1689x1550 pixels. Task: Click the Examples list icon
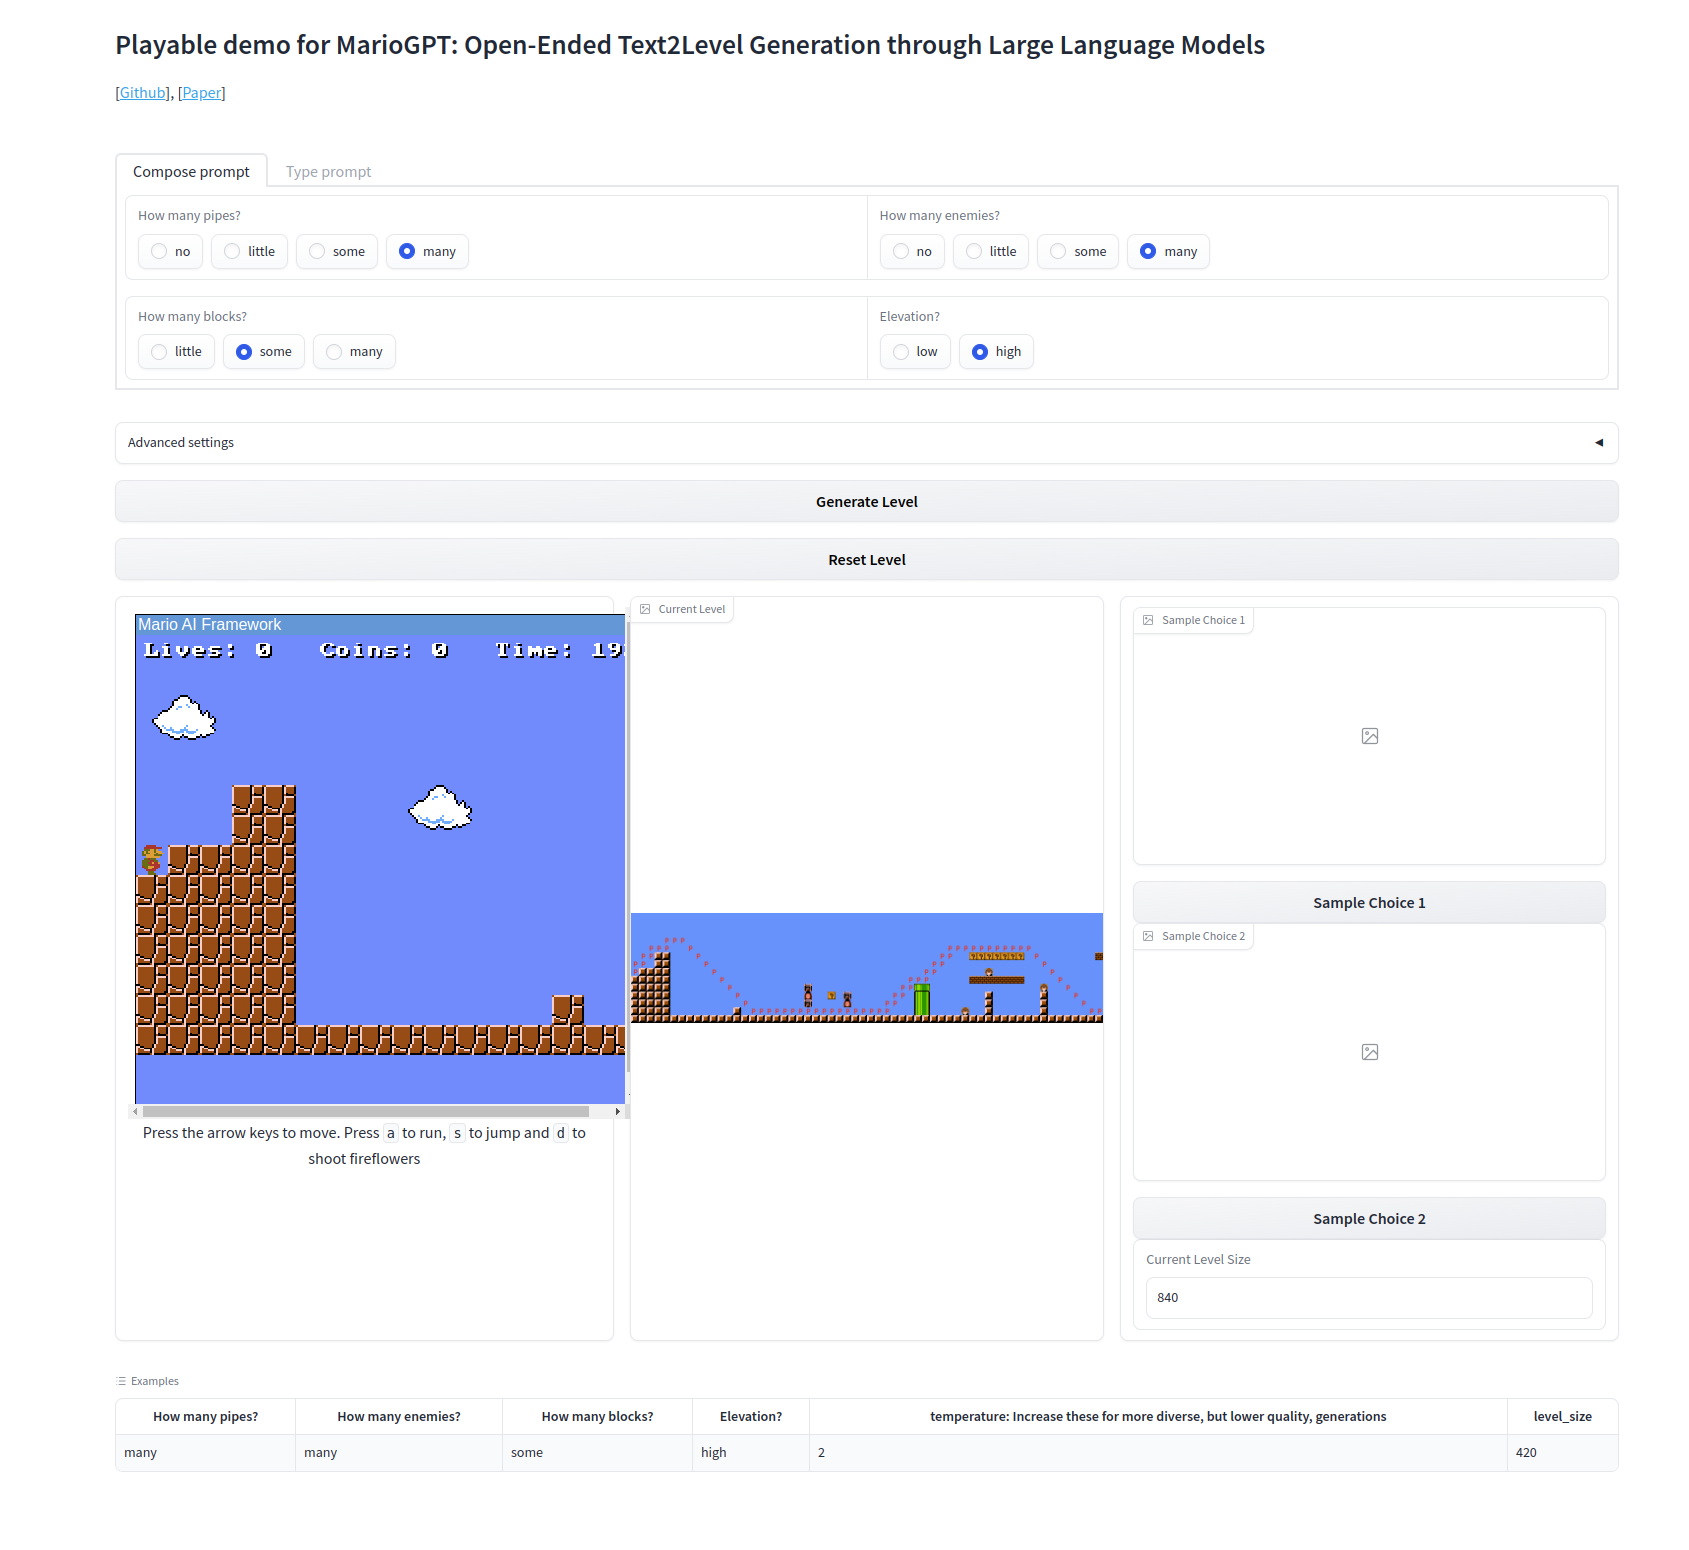[121, 1381]
